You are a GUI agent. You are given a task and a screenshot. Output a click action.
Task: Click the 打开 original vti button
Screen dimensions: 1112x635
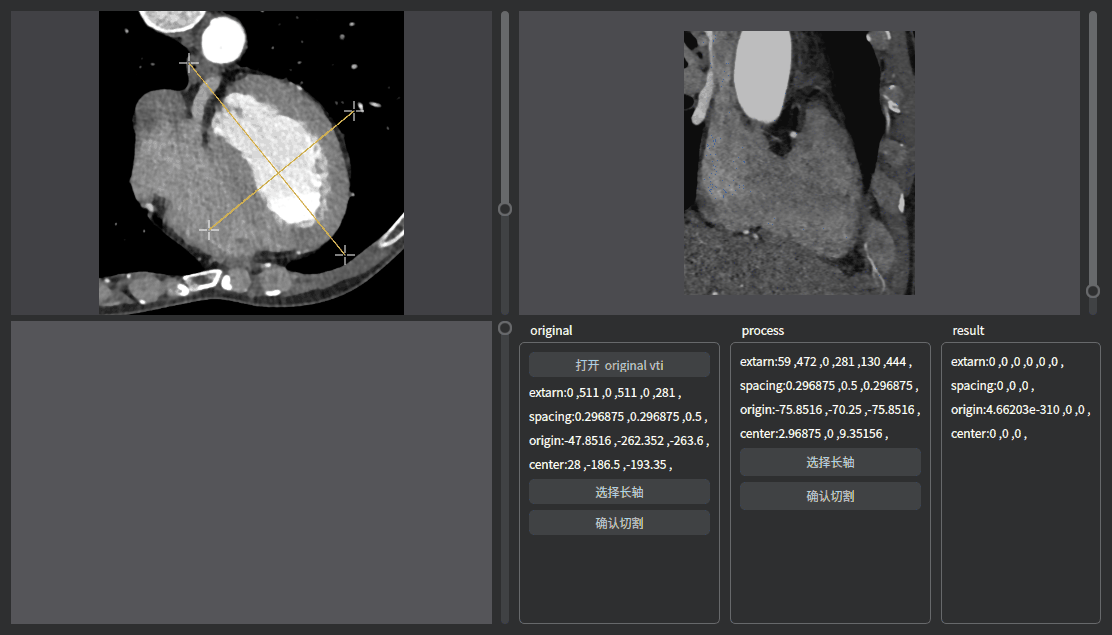[x=619, y=365]
